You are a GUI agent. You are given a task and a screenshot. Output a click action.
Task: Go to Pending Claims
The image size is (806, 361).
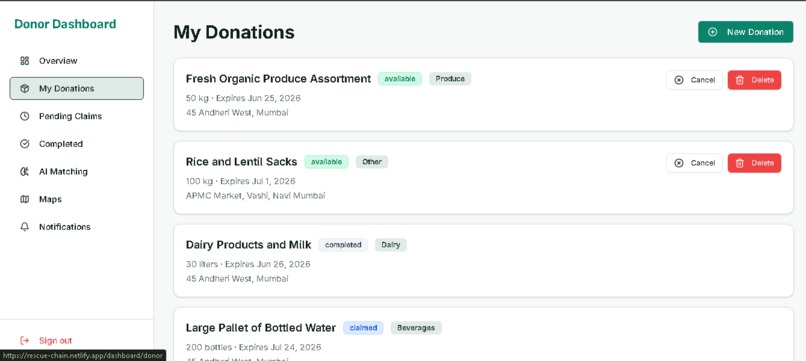point(77,116)
